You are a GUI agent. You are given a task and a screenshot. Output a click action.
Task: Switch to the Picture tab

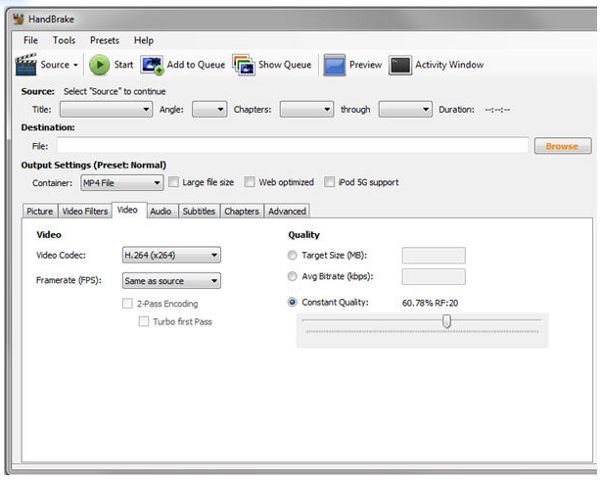40,211
